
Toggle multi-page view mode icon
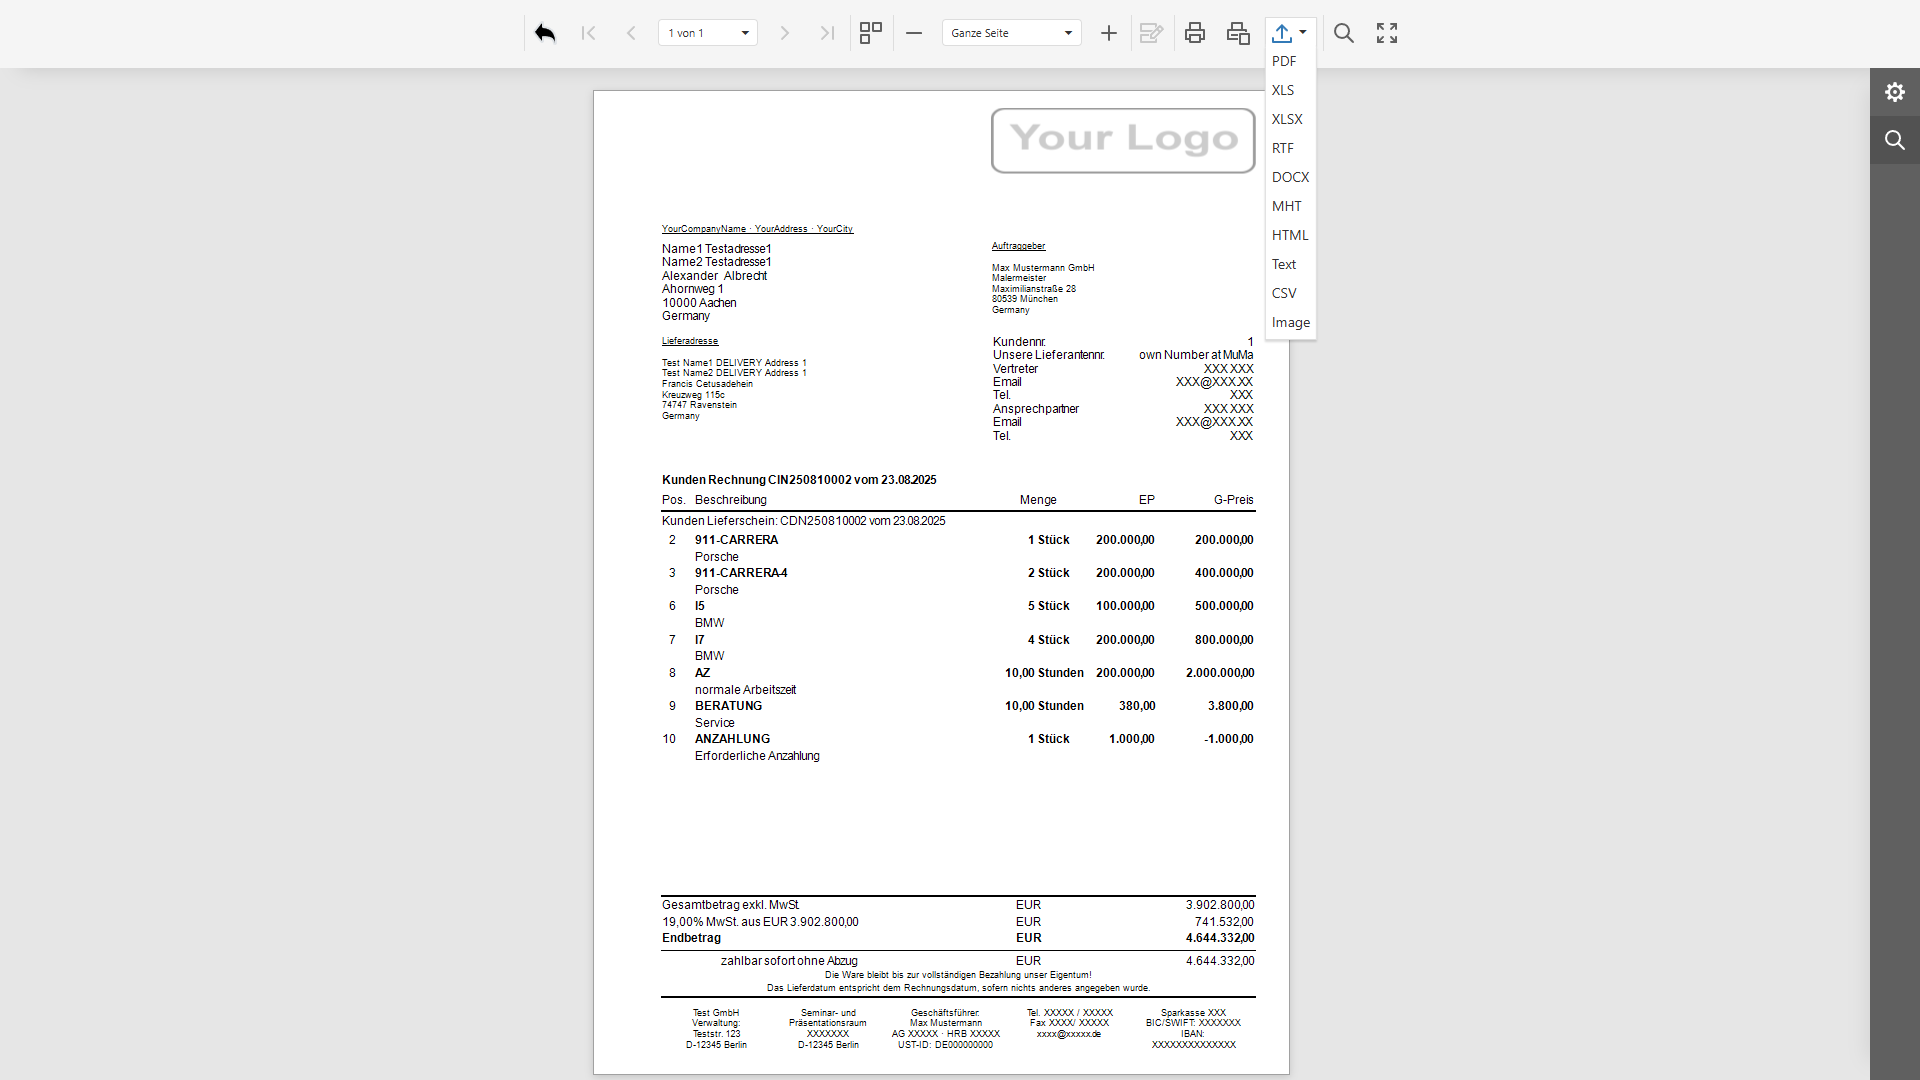tap(871, 33)
